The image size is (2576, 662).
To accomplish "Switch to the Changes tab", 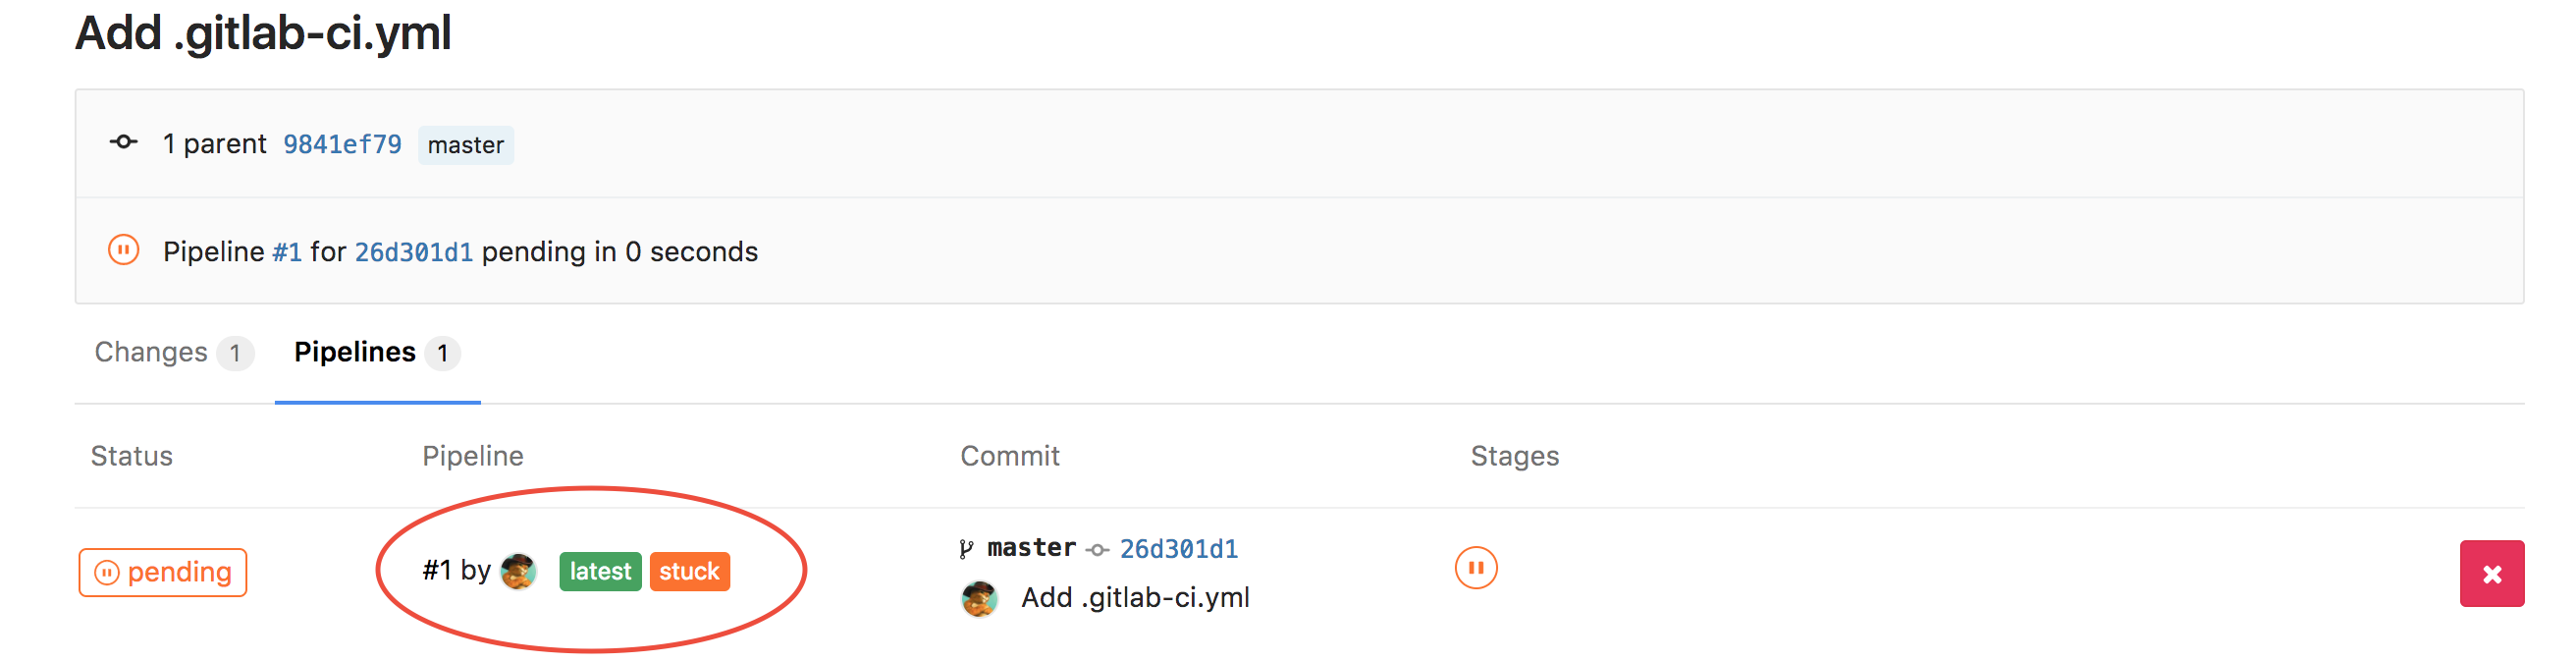I will coord(173,352).
